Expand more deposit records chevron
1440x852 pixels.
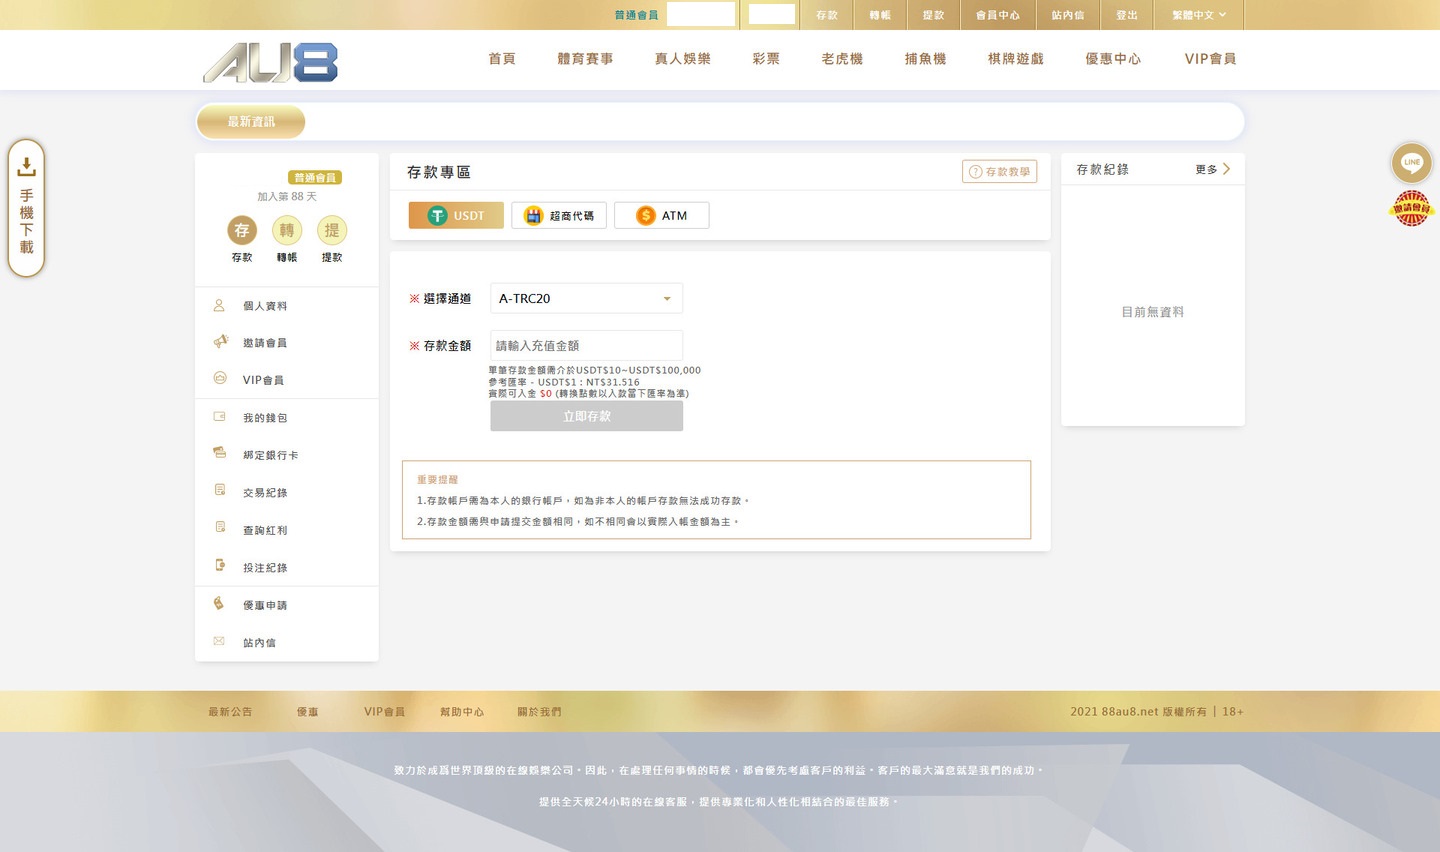pyautogui.click(x=1226, y=169)
